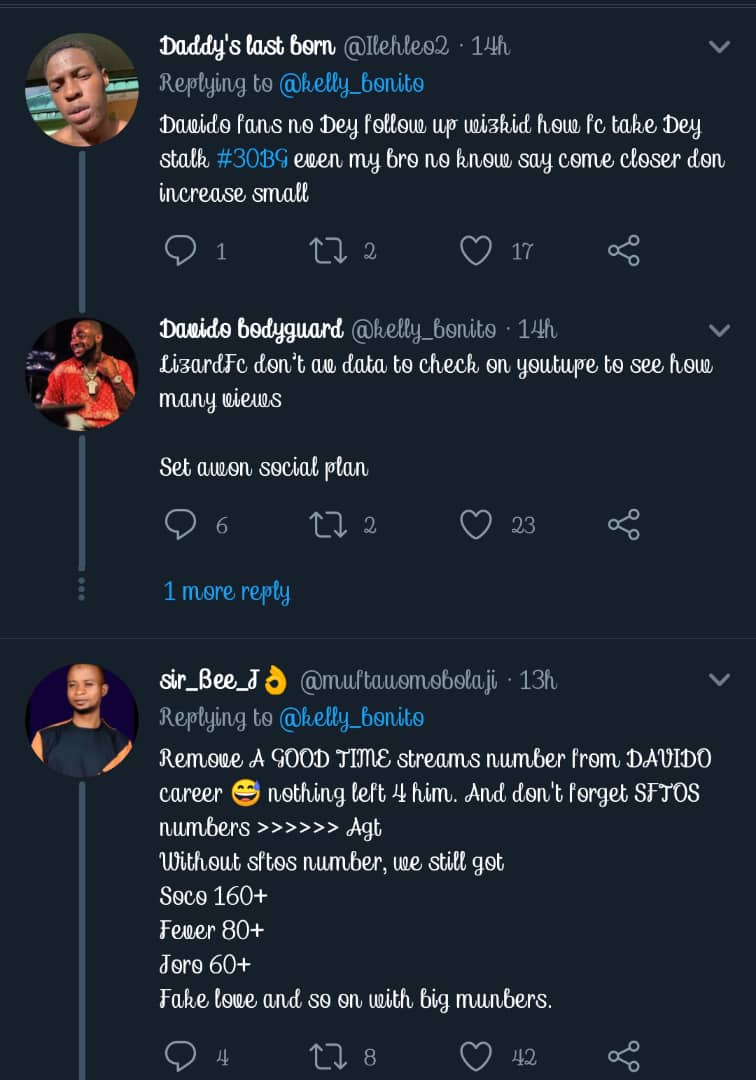
Task: Like Daddy's last born tweet
Action: click(476, 250)
